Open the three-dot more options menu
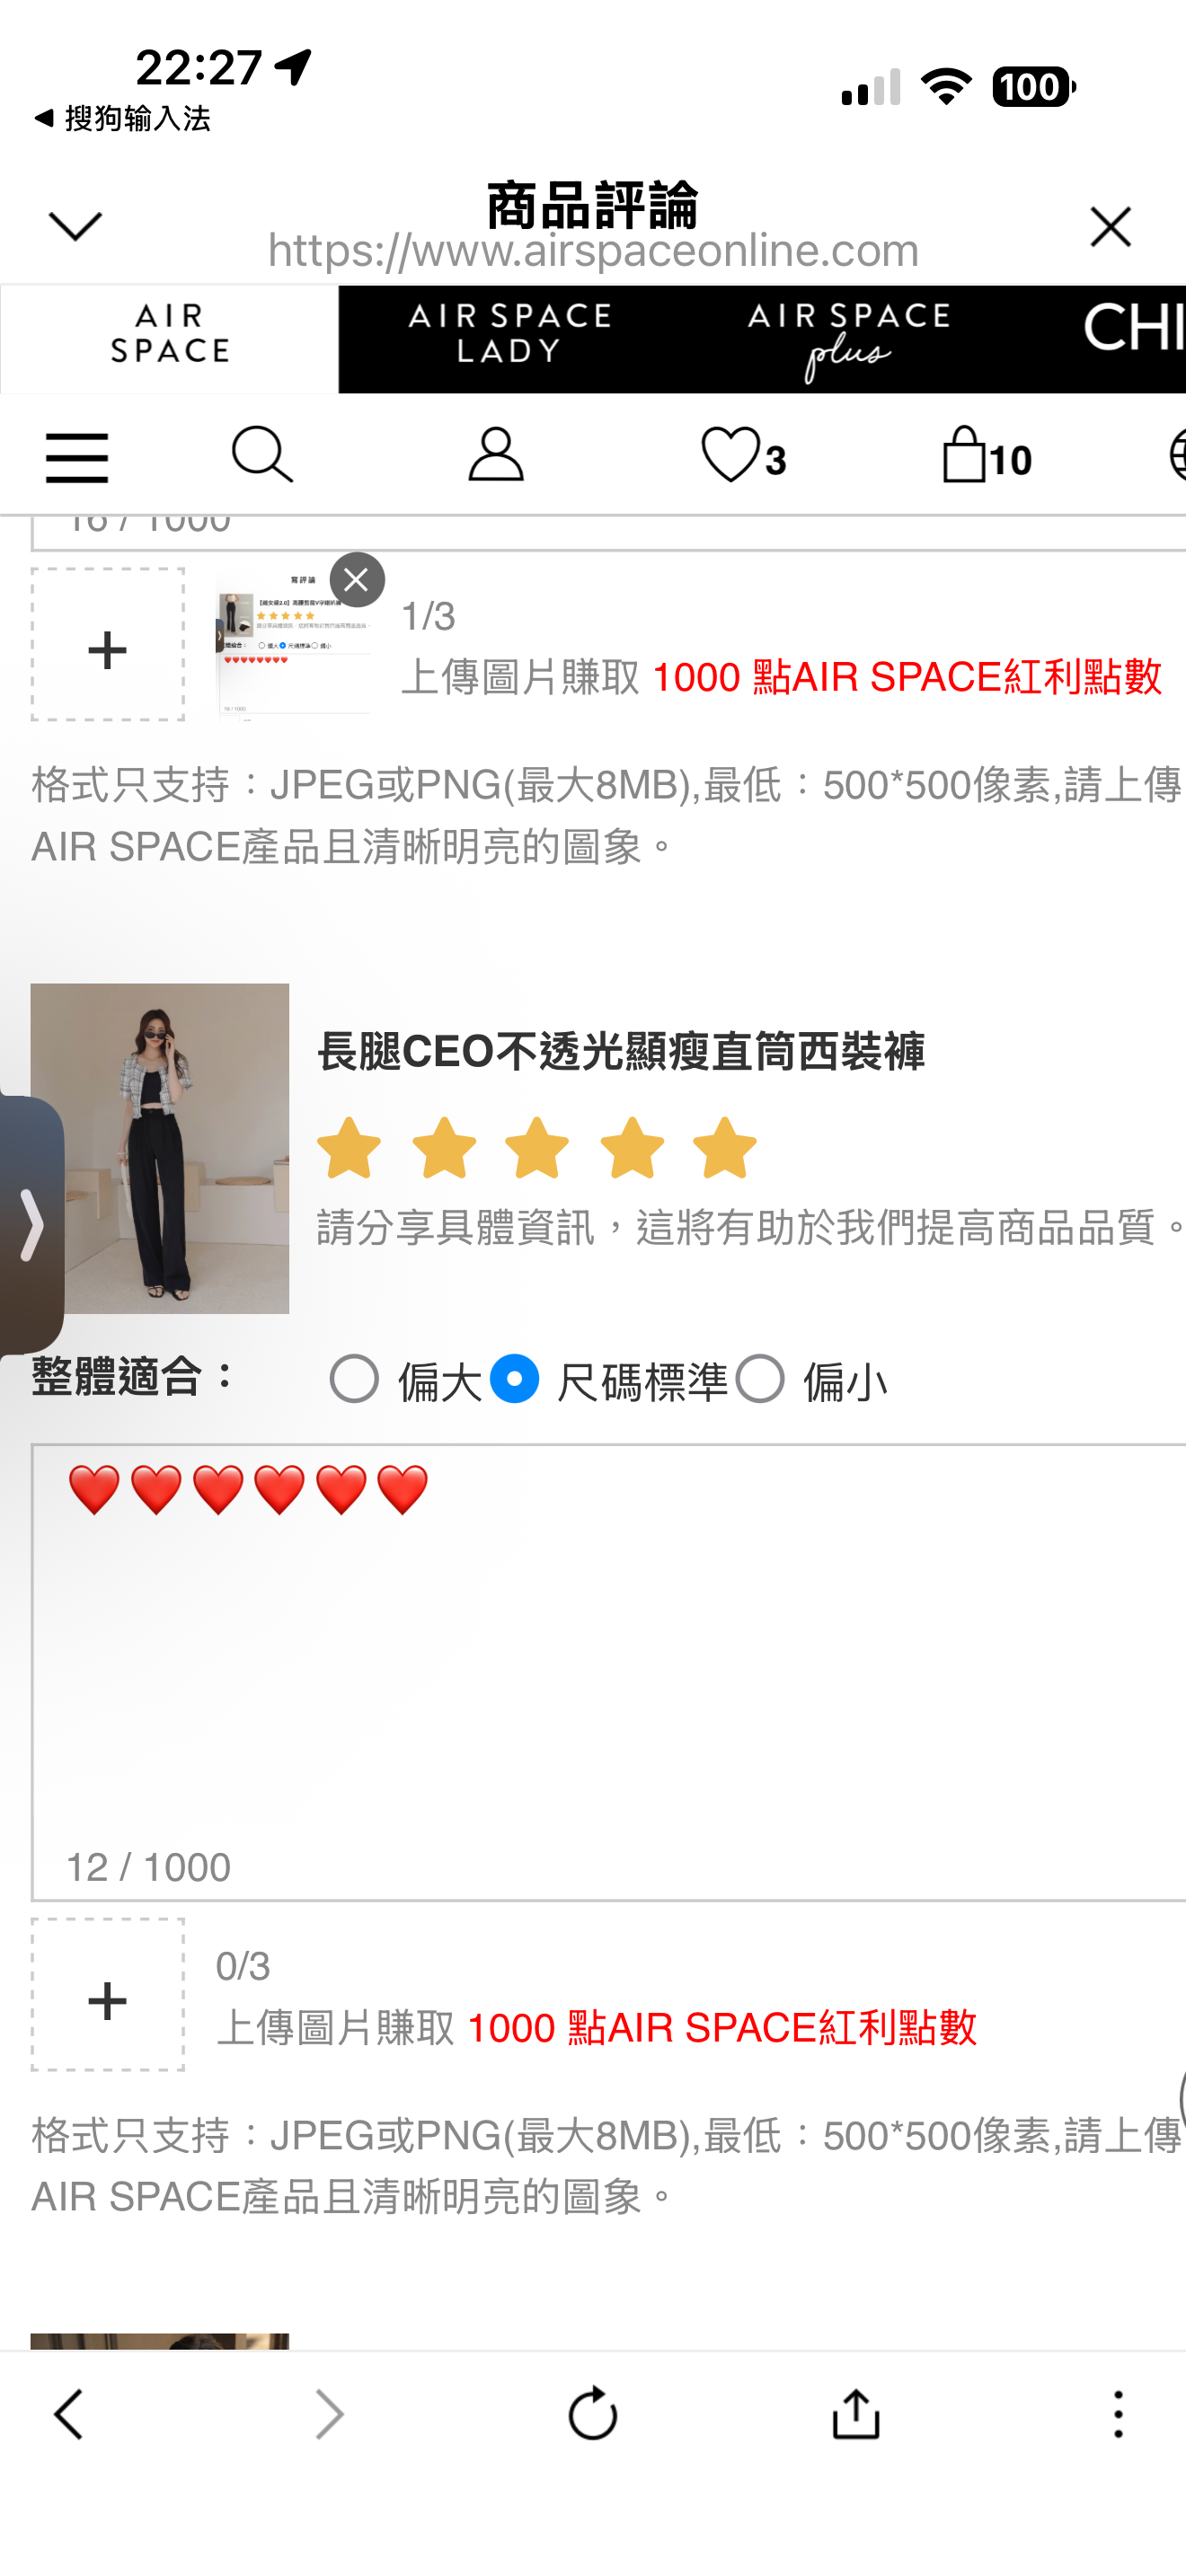Image resolution: width=1186 pixels, height=2576 pixels. point(1118,2414)
